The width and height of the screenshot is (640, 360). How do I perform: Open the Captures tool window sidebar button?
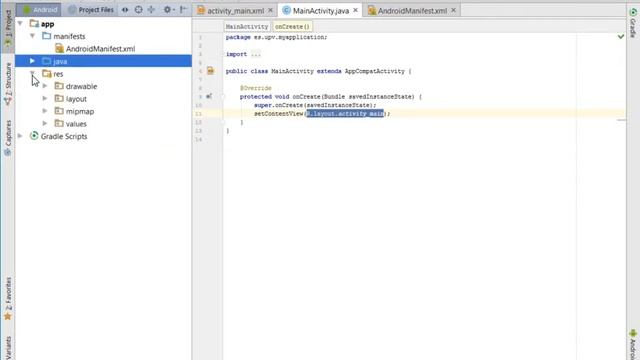[x=8, y=138]
